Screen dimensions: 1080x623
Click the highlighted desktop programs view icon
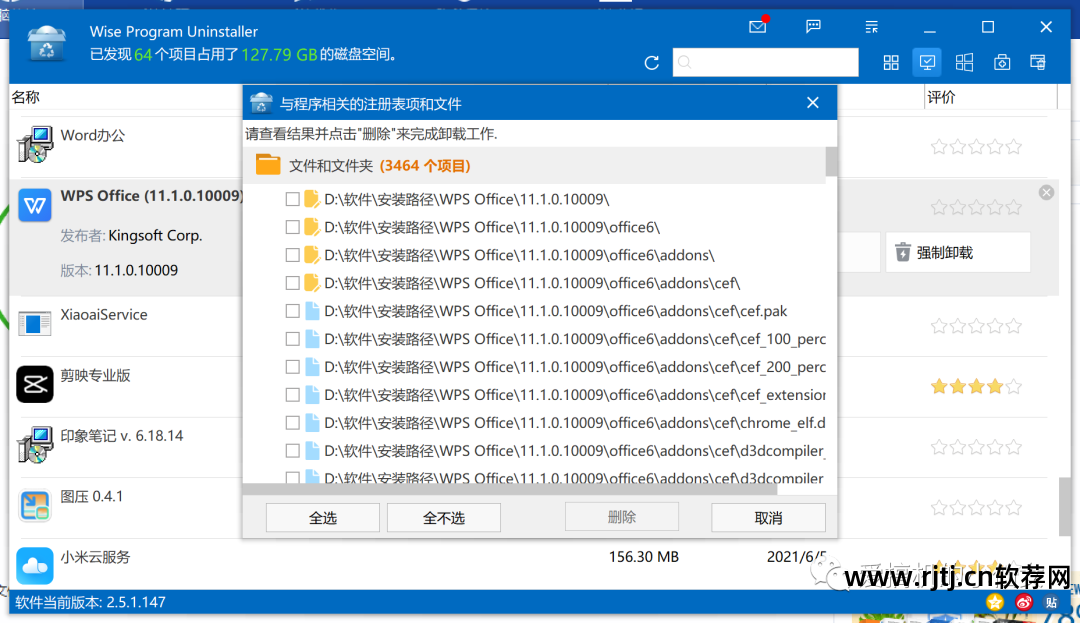pos(927,62)
